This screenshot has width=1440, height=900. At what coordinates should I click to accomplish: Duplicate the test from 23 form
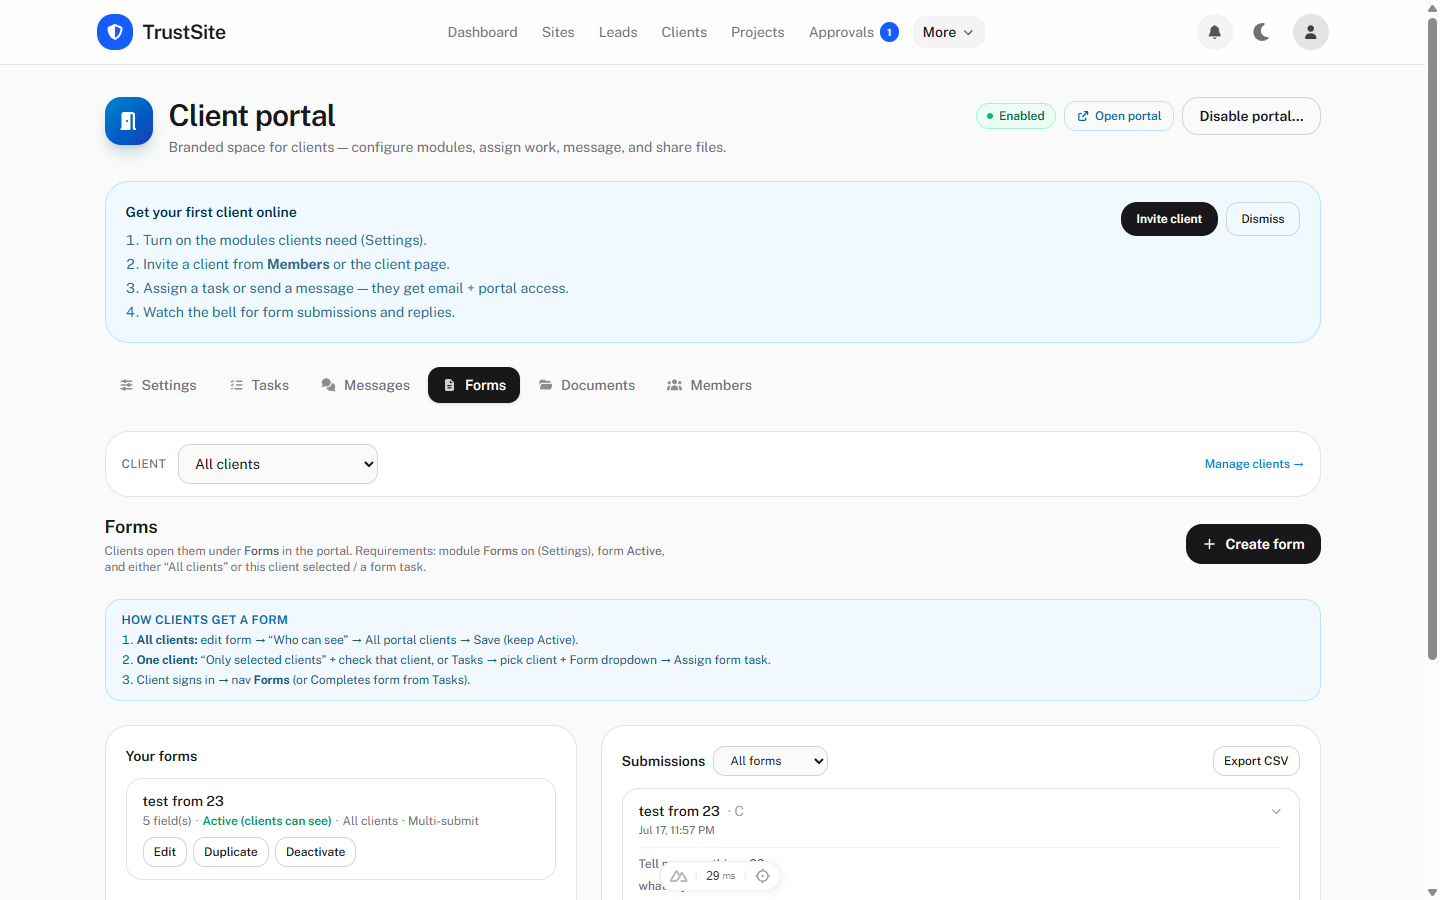231,852
